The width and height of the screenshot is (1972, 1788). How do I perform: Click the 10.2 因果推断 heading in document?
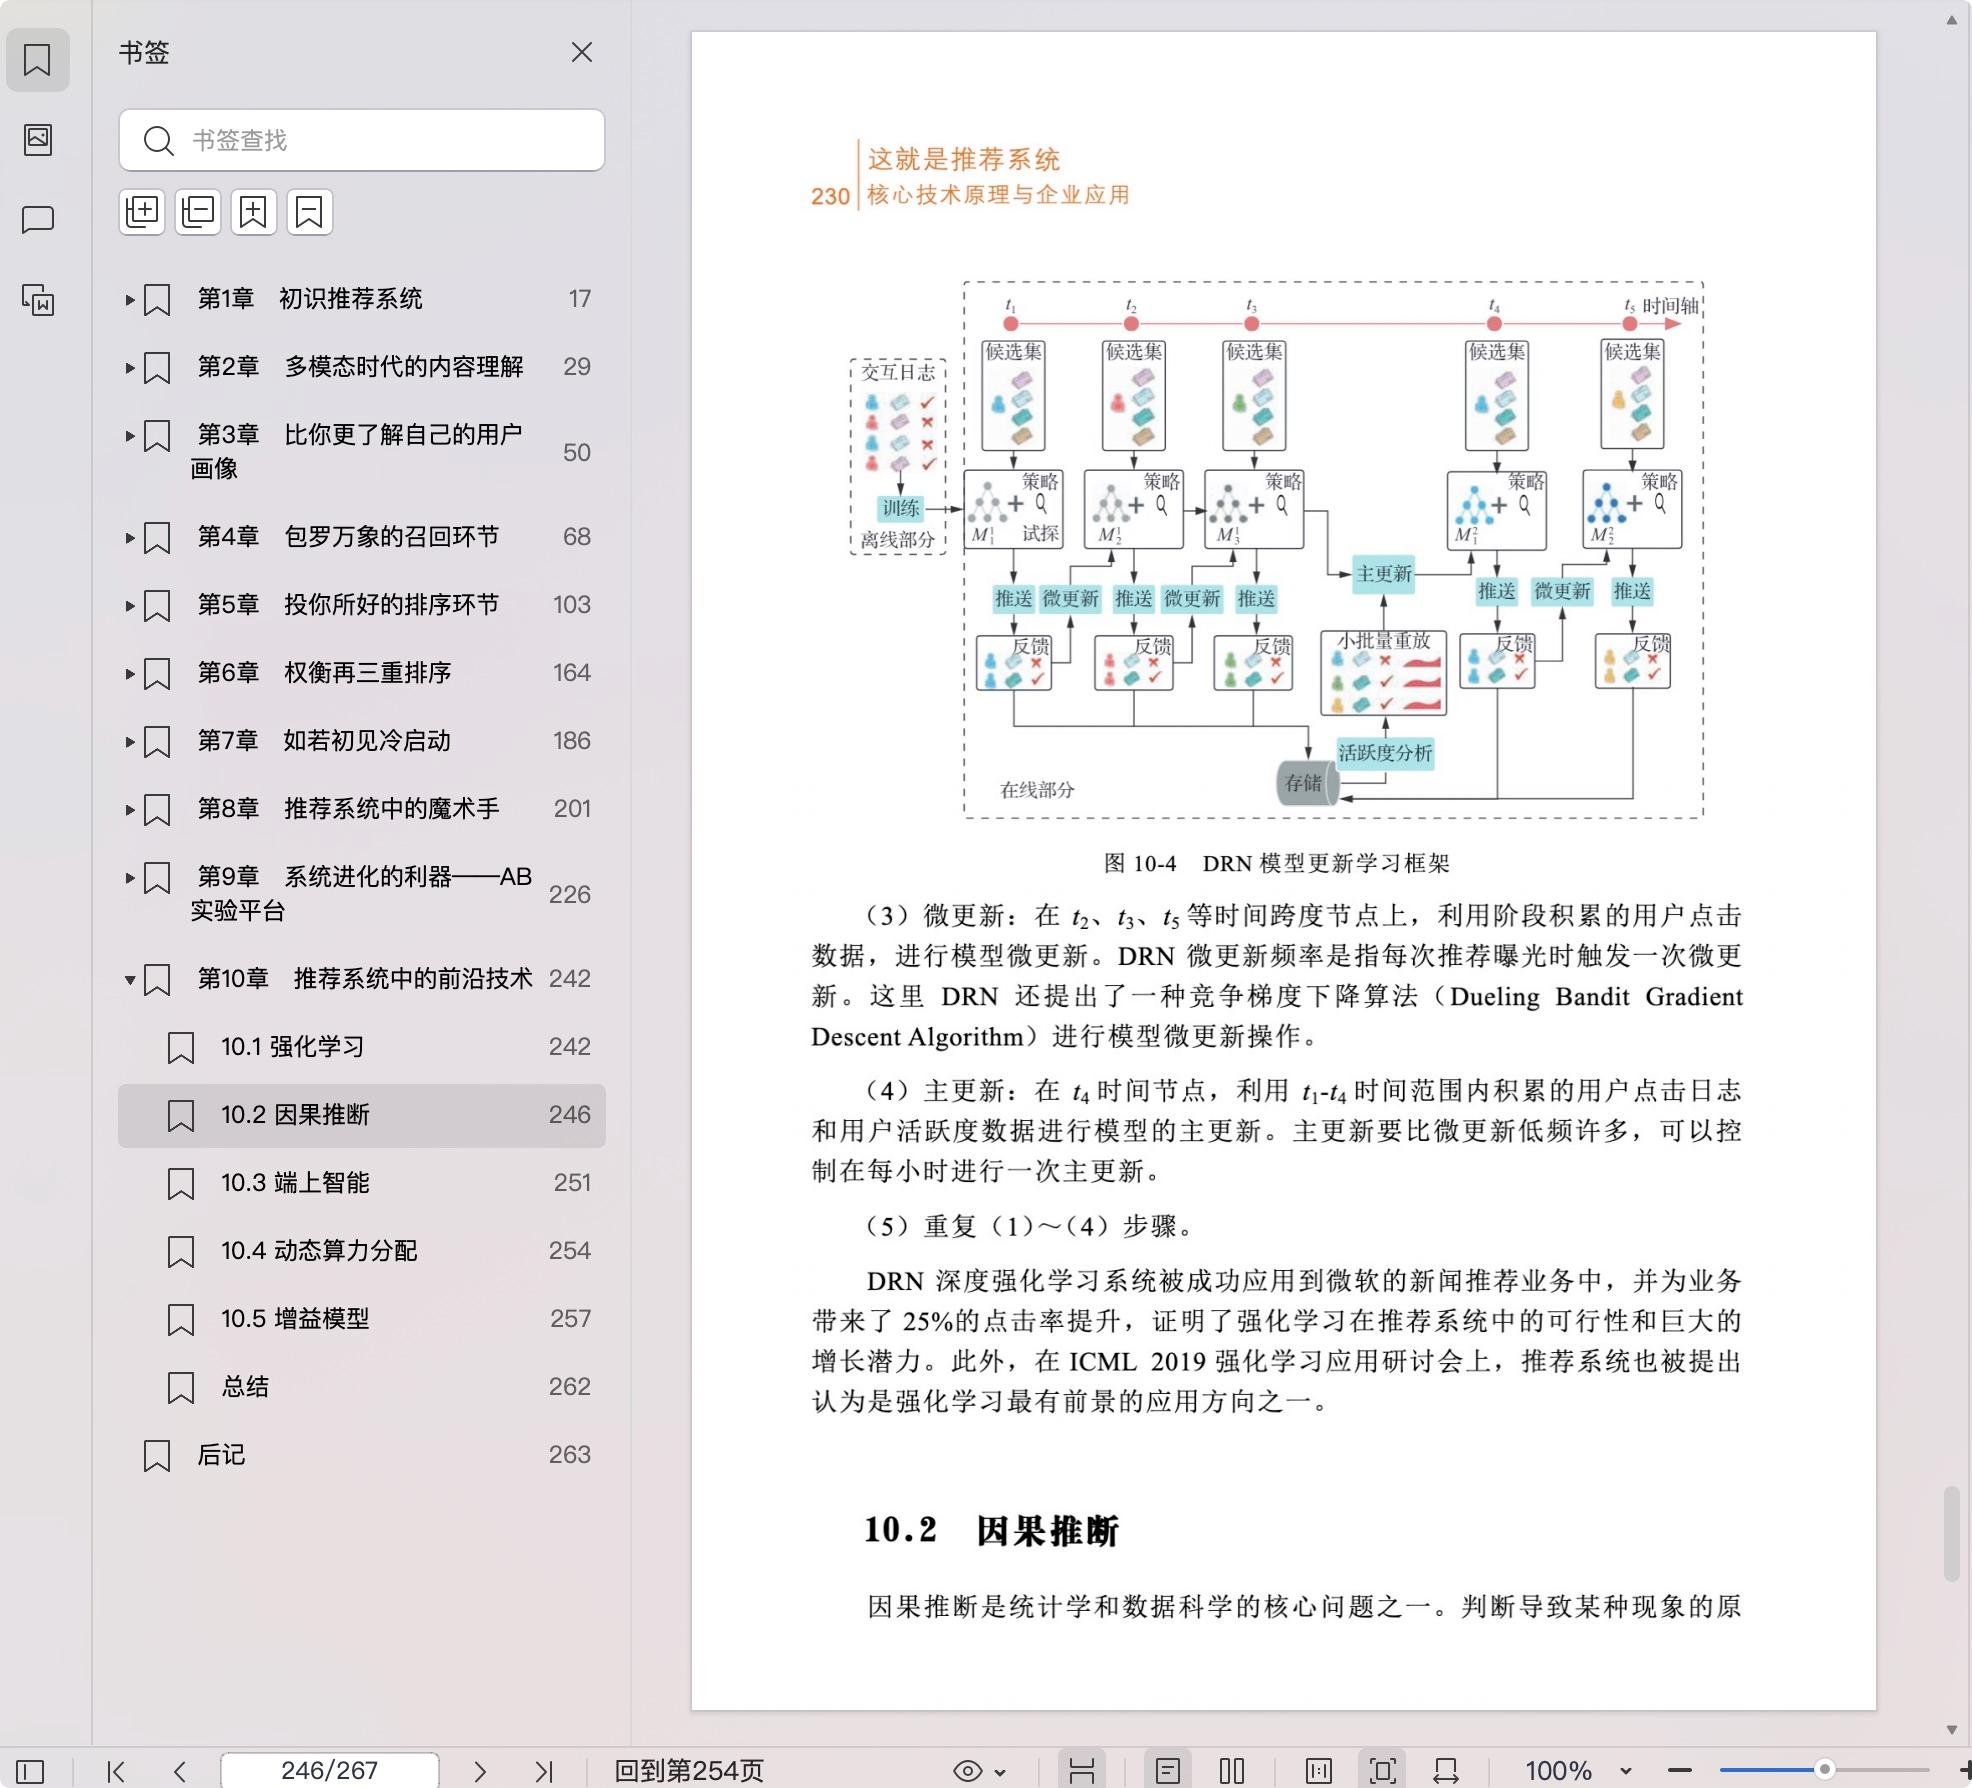(991, 1530)
